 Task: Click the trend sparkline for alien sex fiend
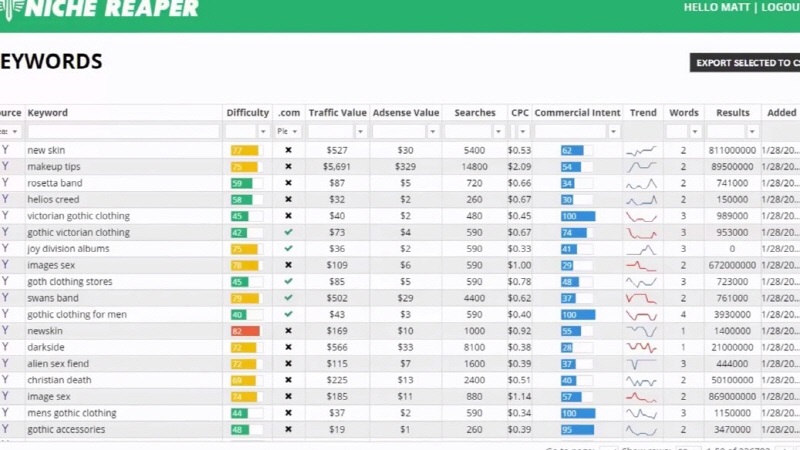point(641,364)
